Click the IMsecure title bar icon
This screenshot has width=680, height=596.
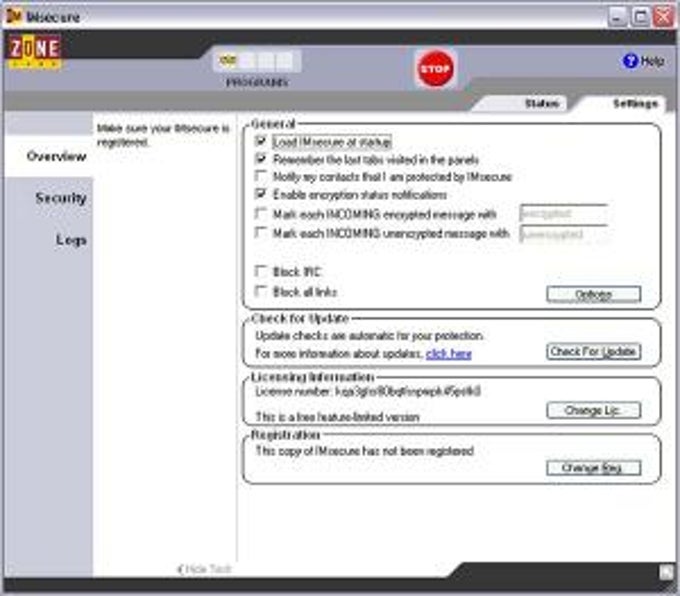point(14,16)
